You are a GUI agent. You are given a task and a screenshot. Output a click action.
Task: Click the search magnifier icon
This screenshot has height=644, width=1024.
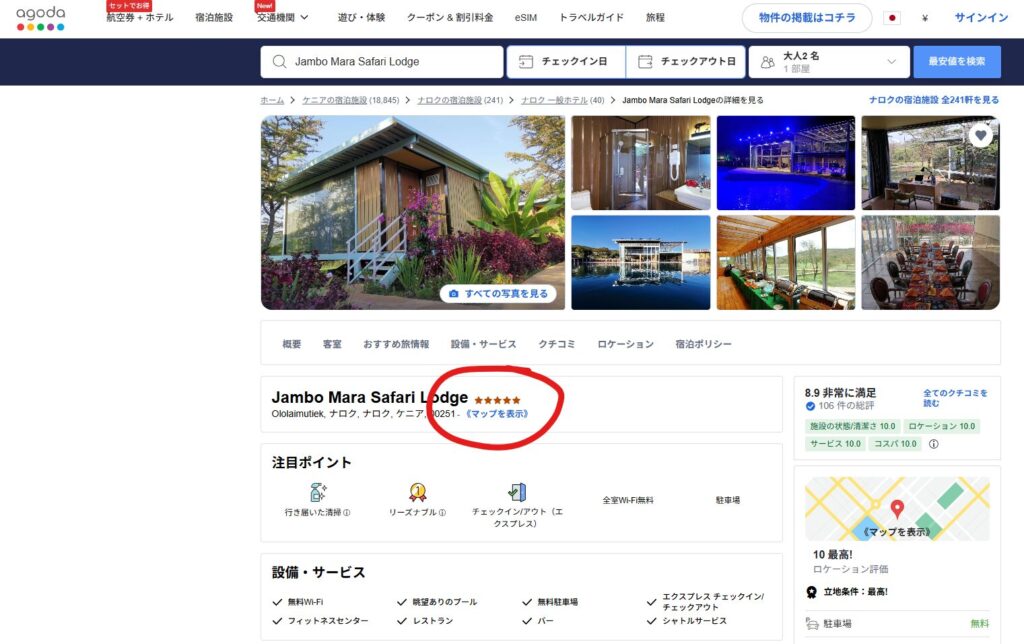[280, 61]
